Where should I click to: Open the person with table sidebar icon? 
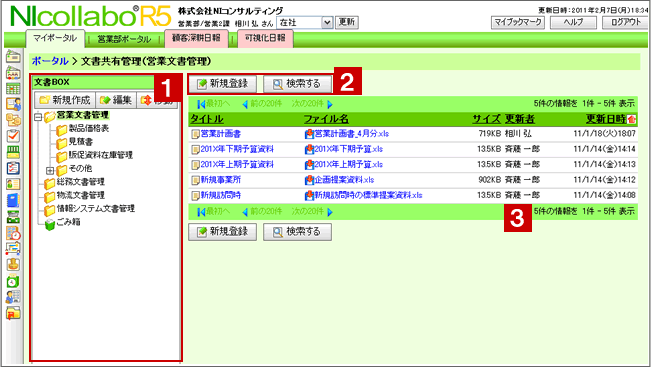[13, 296]
